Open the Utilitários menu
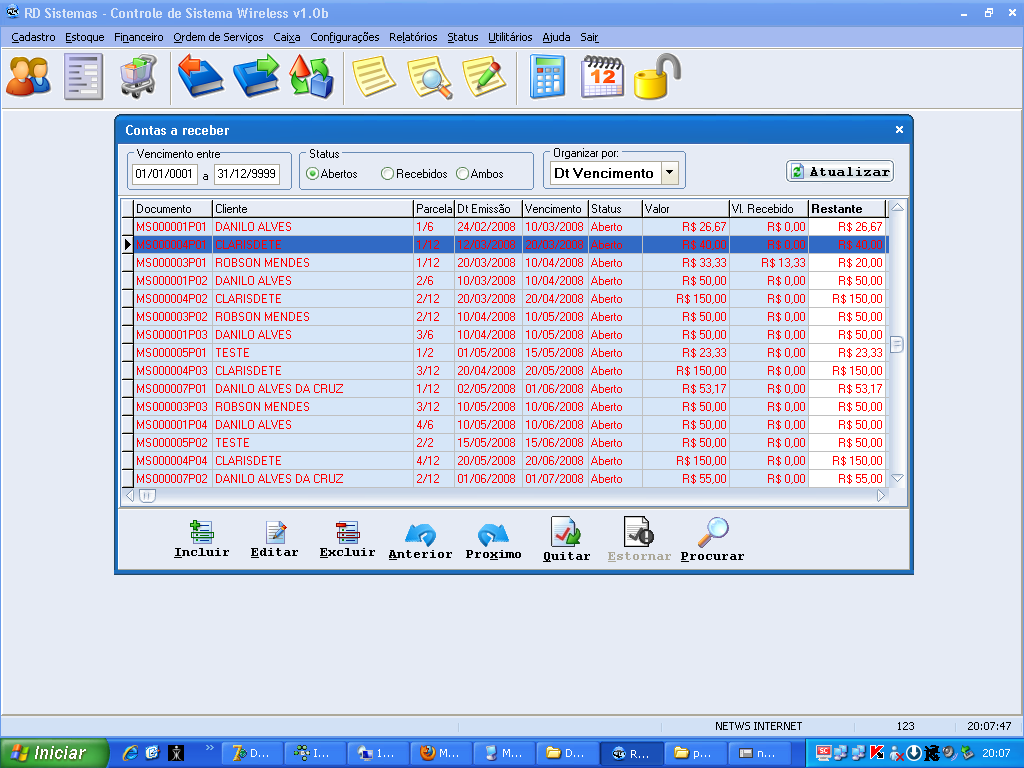 point(510,37)
